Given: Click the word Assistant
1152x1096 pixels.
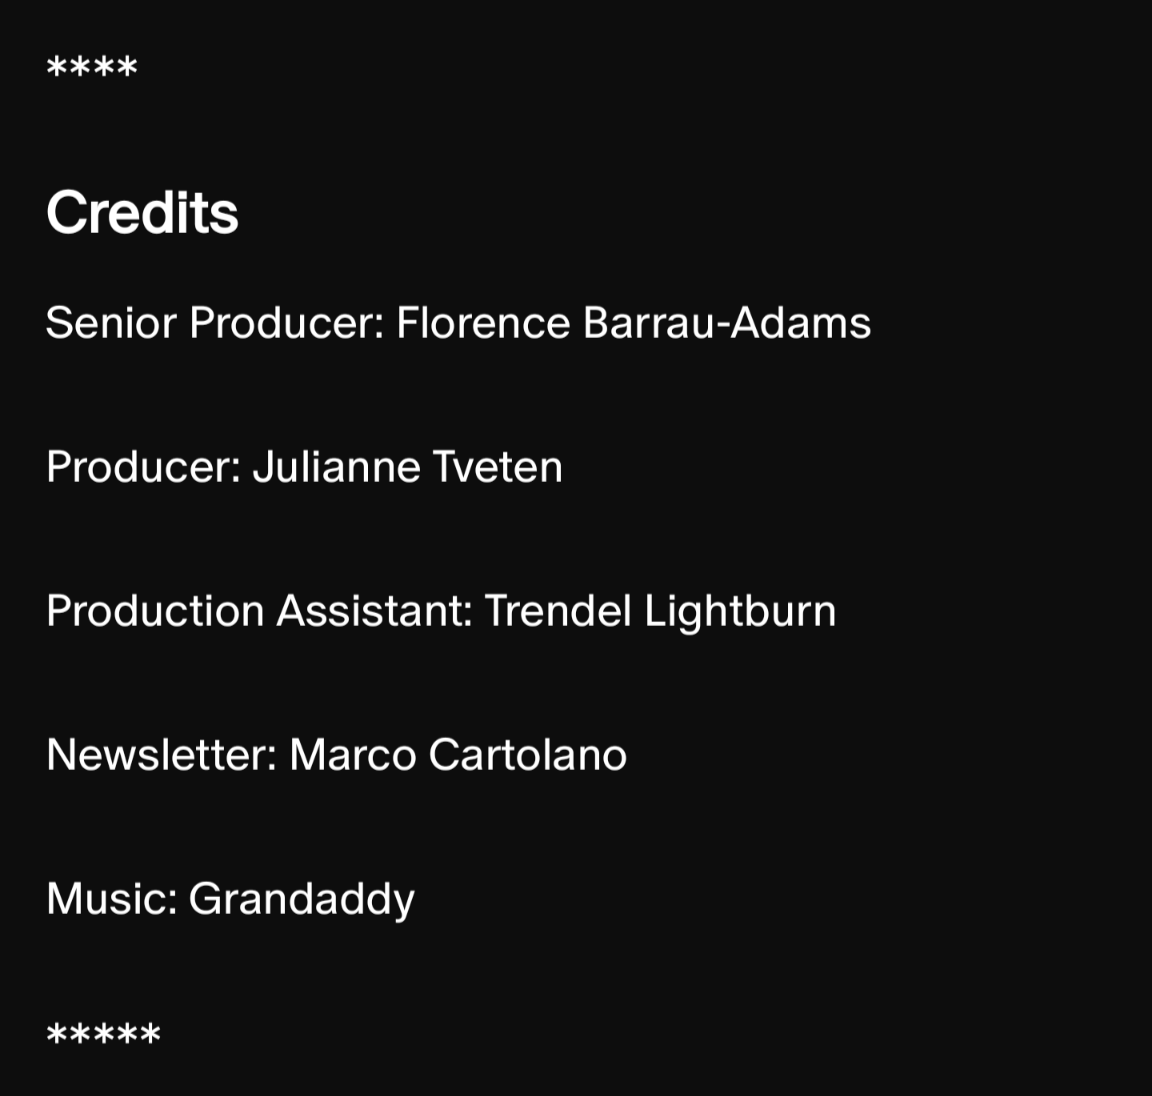Looking at the screenshot, I should pos(374,611).
